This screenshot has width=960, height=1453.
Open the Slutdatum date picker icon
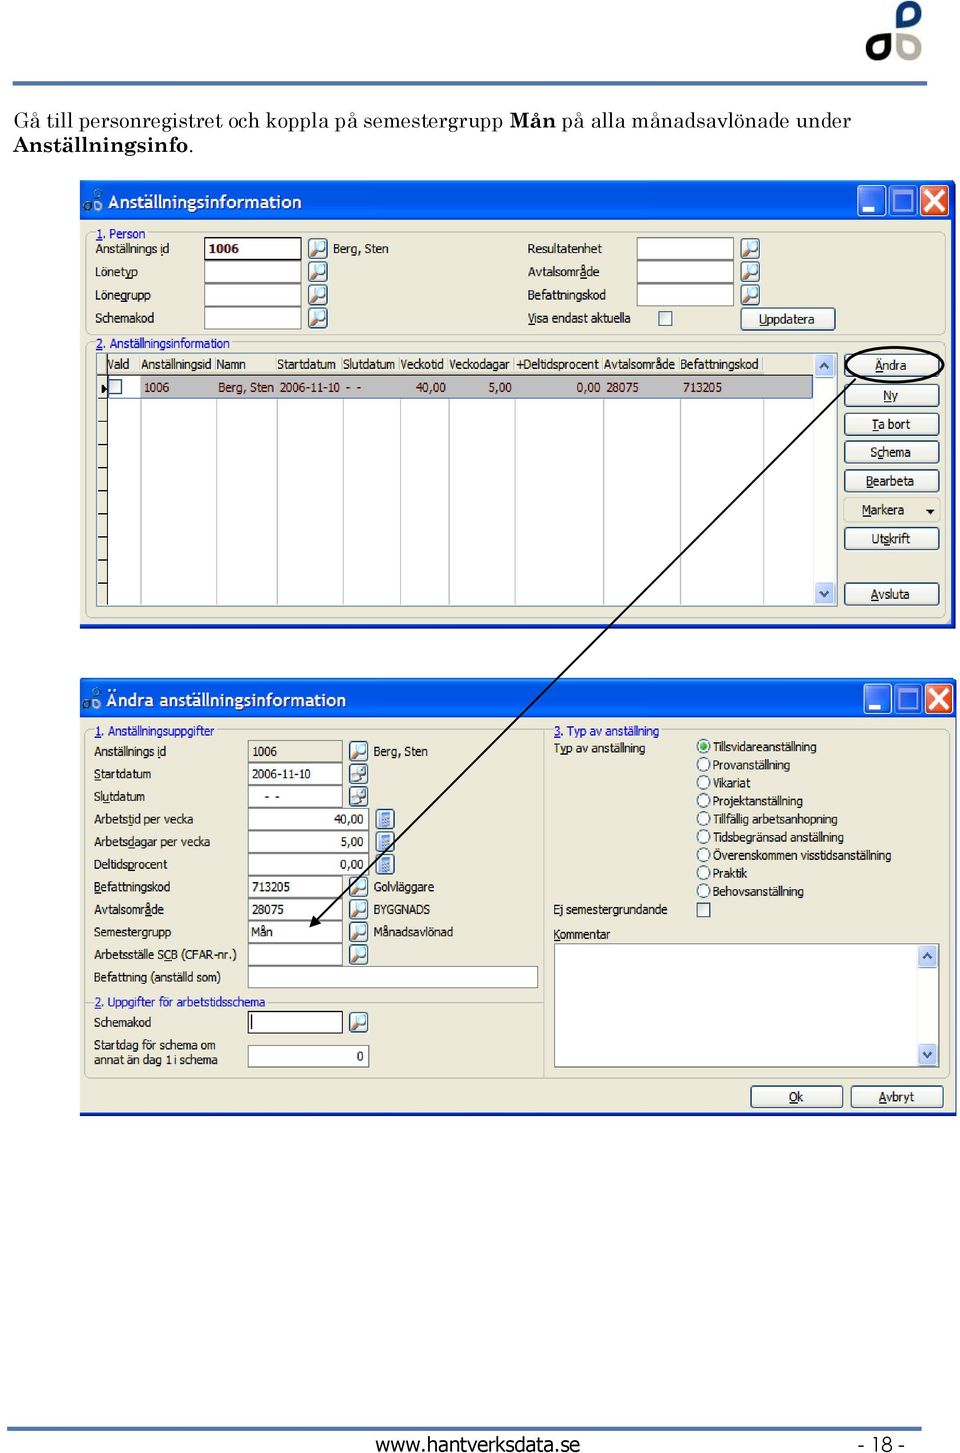(358, 796)
